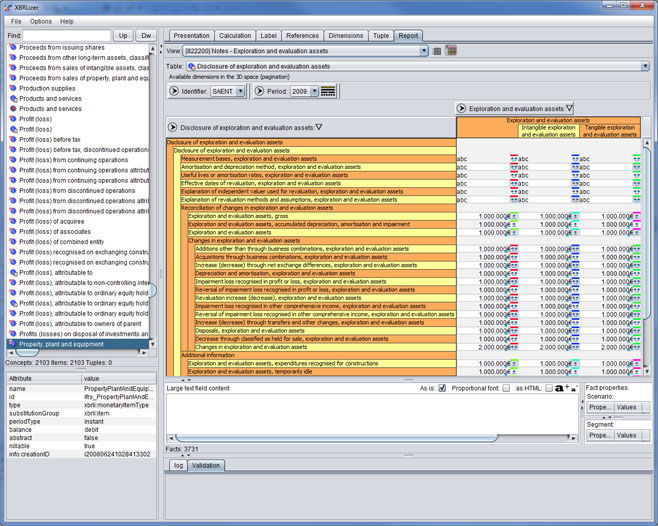Click vertical scrollbar of the report table
The image size is (658, 526).
coord(647,231)
